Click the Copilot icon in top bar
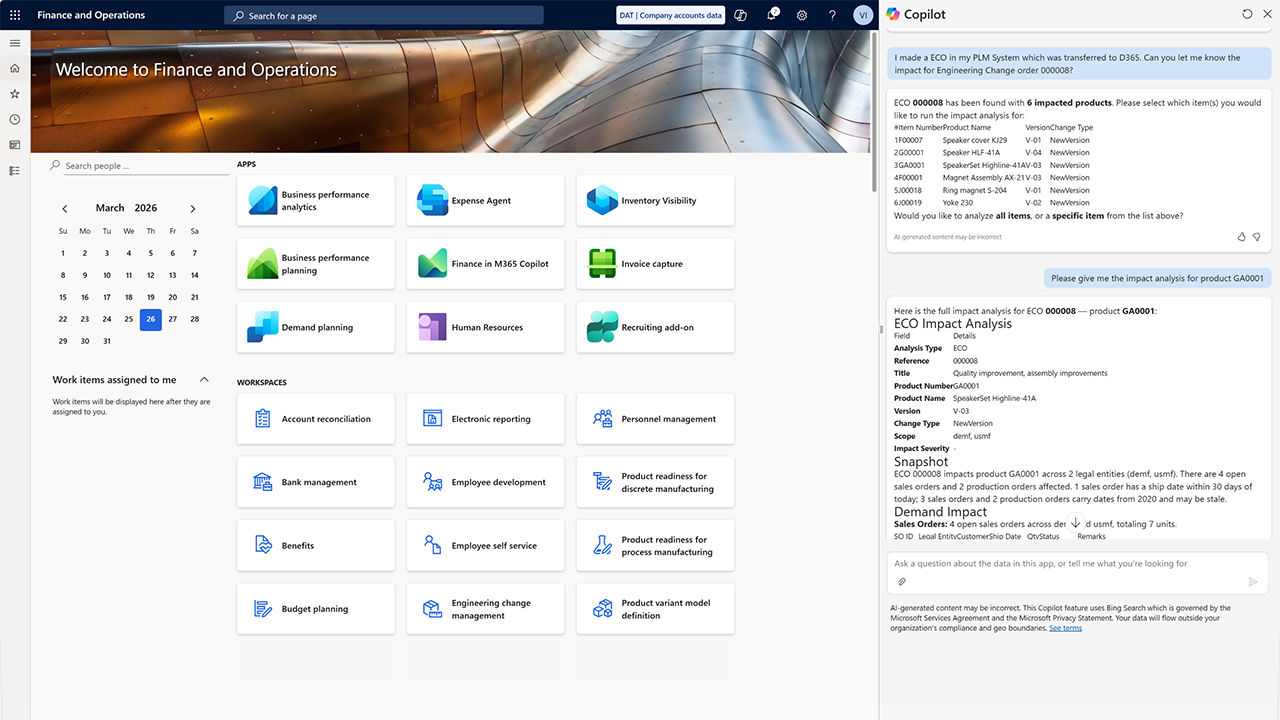The image size is (1280, 720). tap(741, 15)
